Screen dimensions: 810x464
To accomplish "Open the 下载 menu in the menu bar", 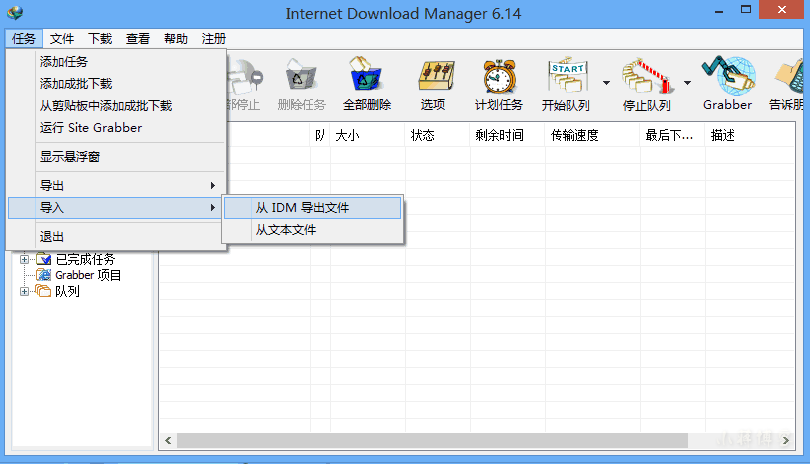I will (x=100, y=39).
